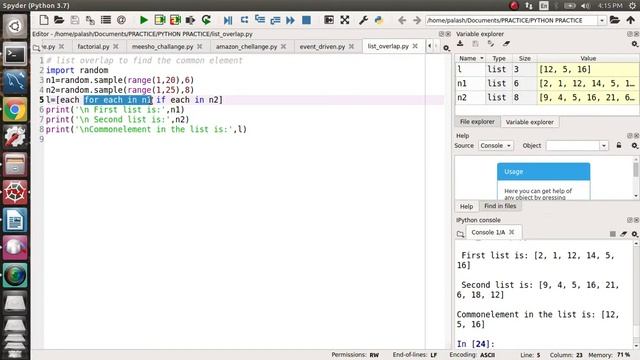Click the Save all files icon
640x360 pixels.
pyautogui.click(x=90, y=20)
